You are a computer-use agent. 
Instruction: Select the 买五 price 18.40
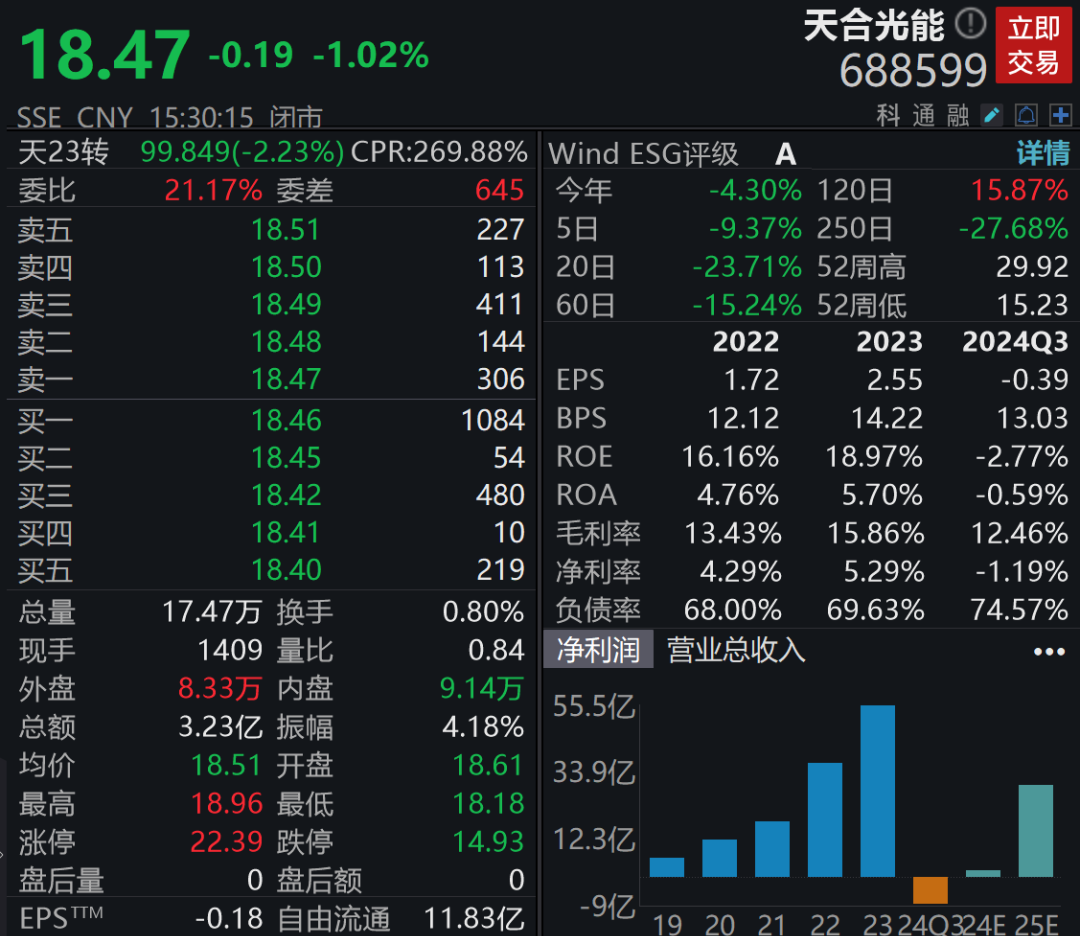(286, 570)
